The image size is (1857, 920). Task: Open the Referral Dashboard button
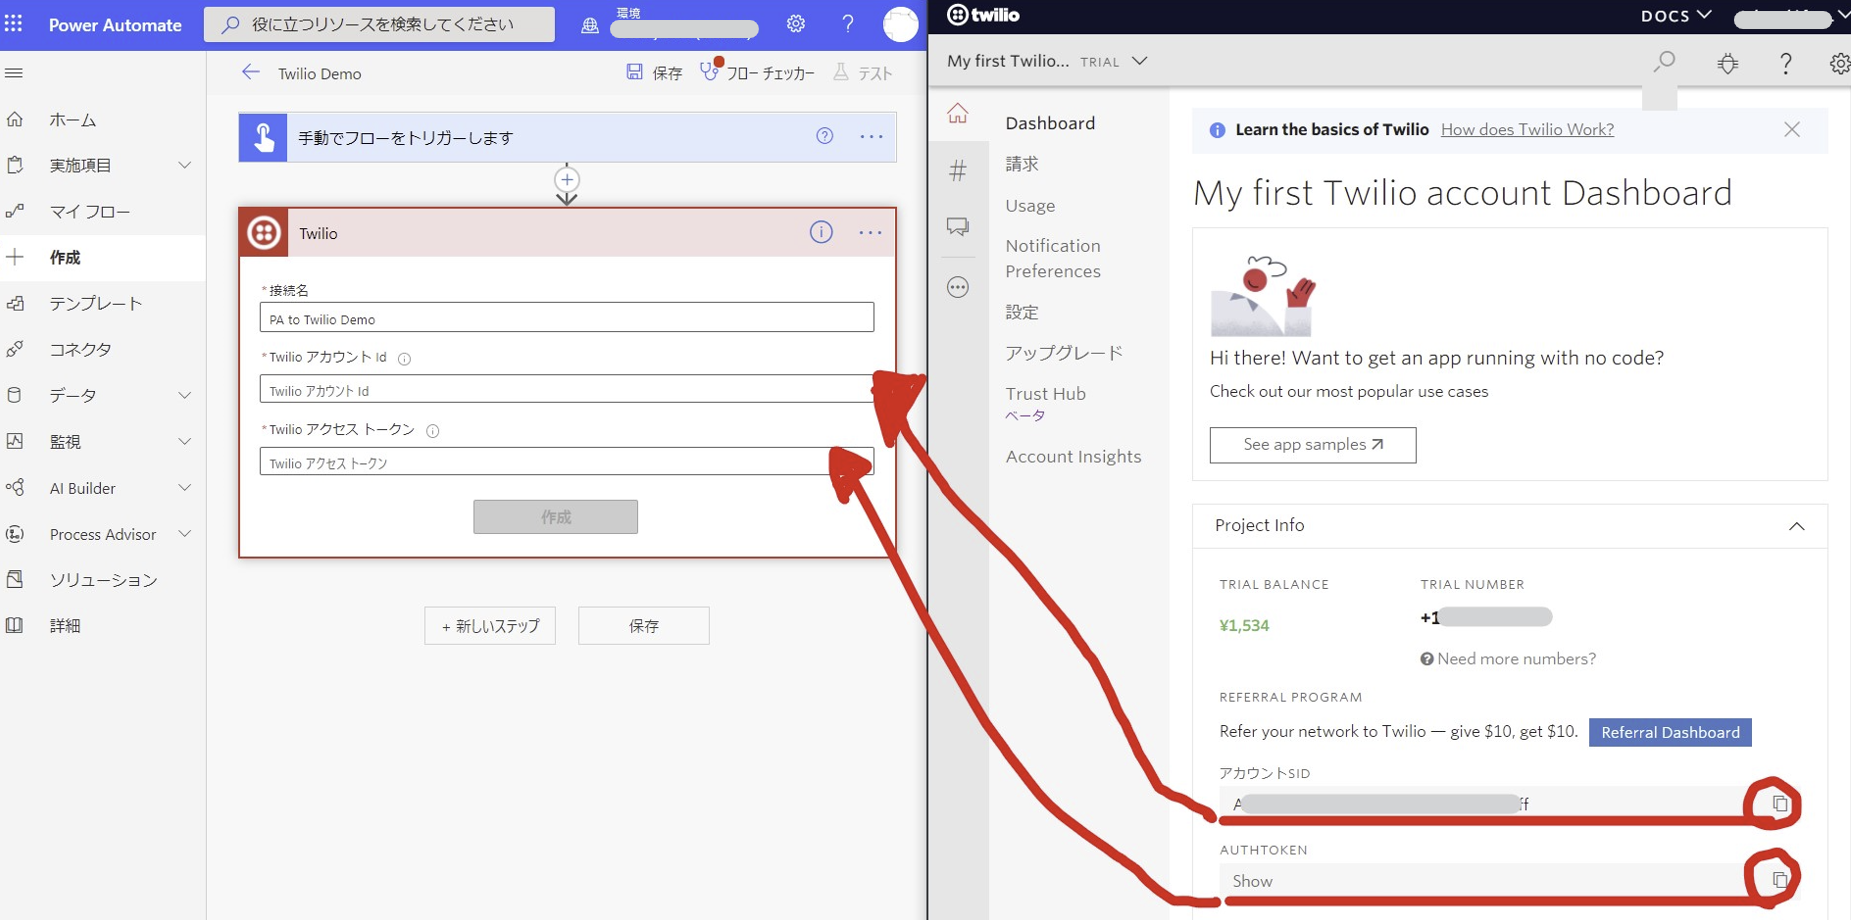tap(1670, 732)
